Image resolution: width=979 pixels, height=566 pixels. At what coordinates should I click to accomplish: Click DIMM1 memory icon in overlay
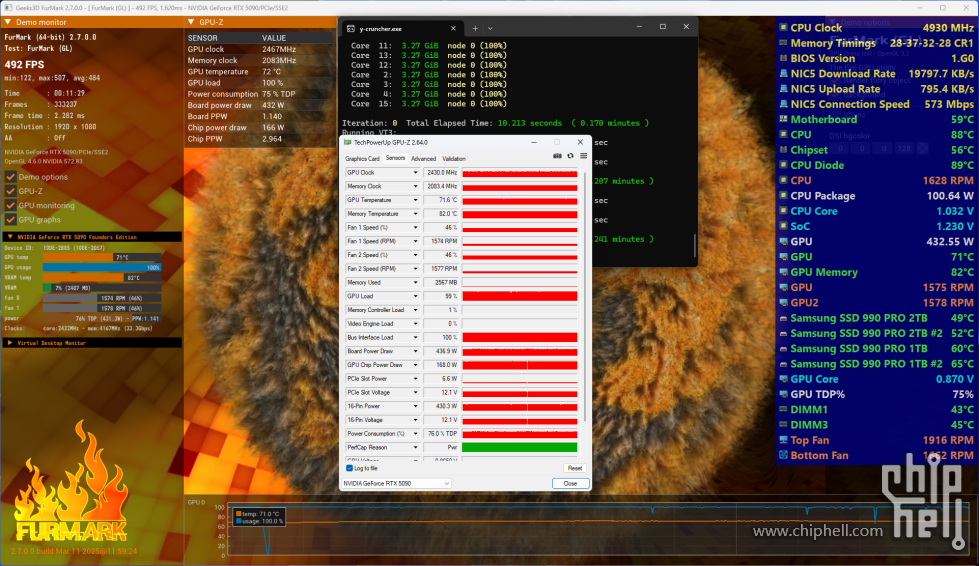(x=783, y=410)
